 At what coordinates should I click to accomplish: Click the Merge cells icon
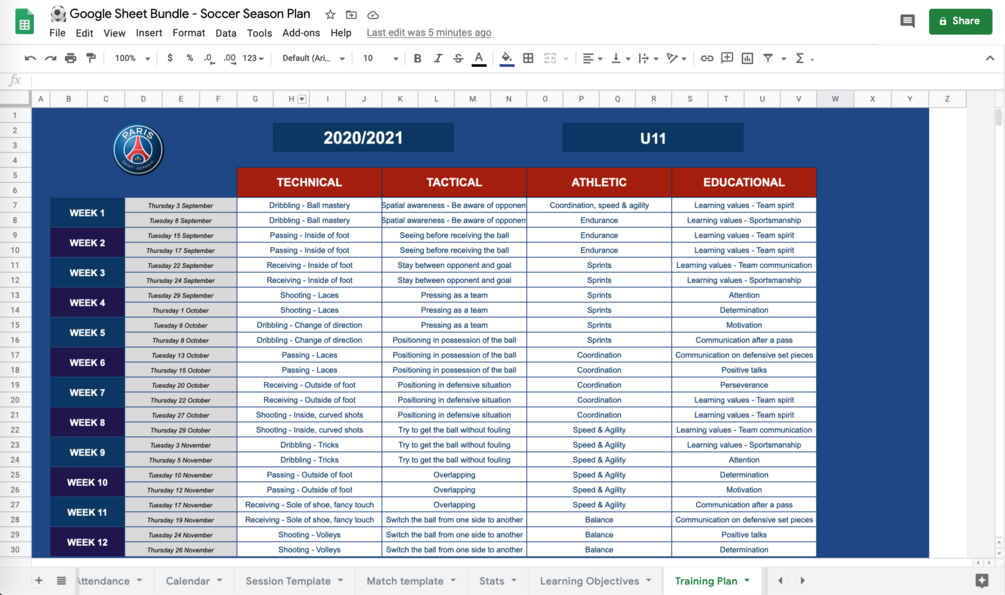pos(550,58)
